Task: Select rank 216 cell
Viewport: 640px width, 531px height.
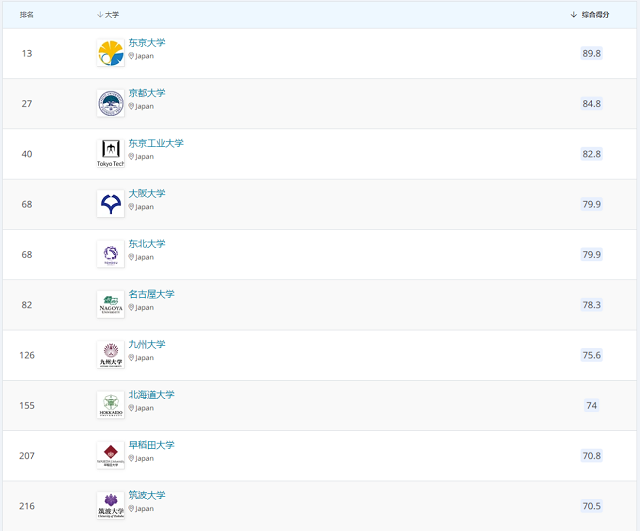Action: pos(27,506)
